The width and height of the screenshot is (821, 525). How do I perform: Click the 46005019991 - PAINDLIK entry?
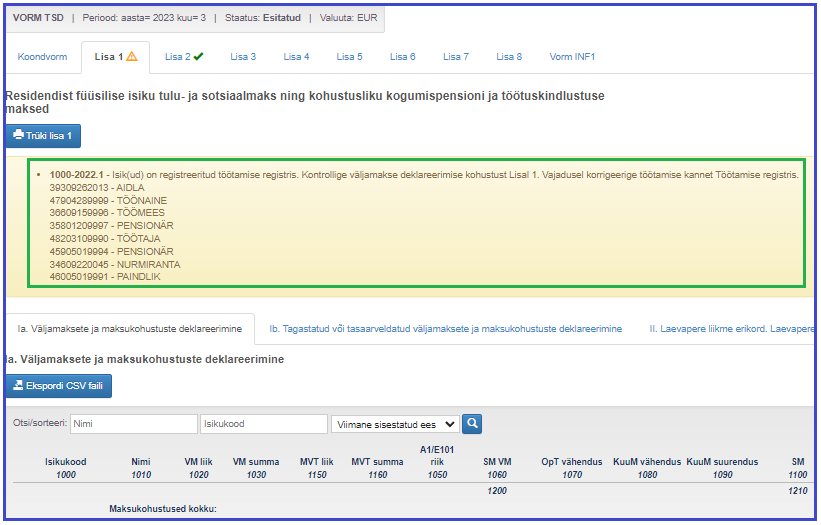[105, 276]
